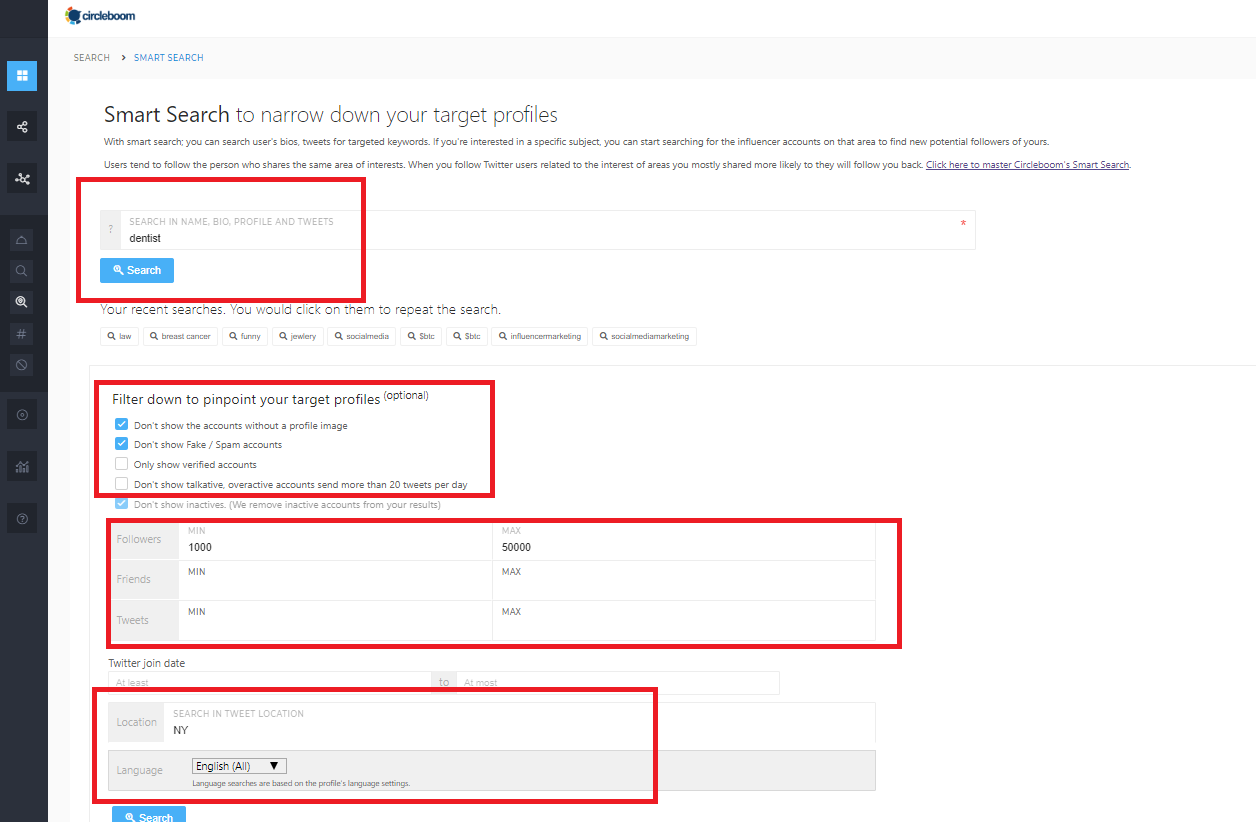
Task: Open the bar chart analytics sidebar icon
Action: click(x=22, y=466)
